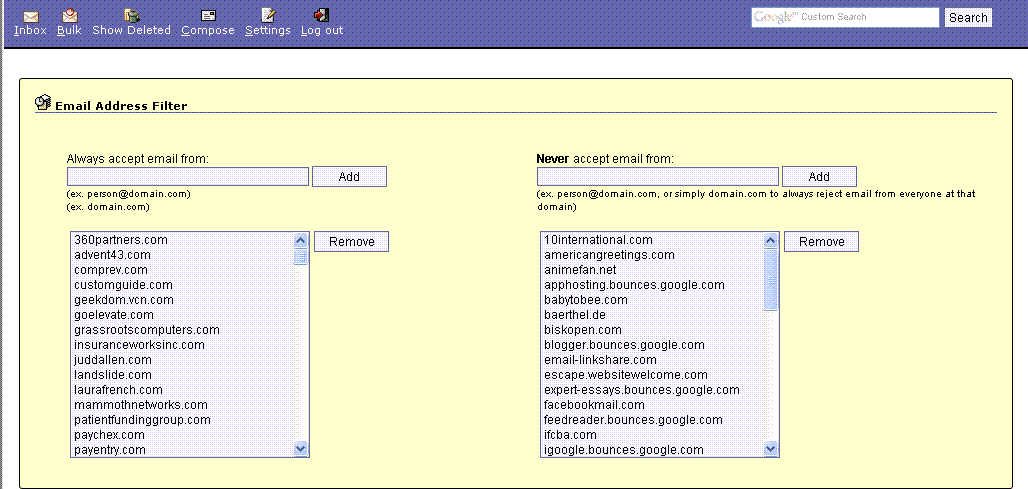Click the Email Address Filter header icon
The height and width of the screenshot is (489, 1028).
(x=43, y=102)
